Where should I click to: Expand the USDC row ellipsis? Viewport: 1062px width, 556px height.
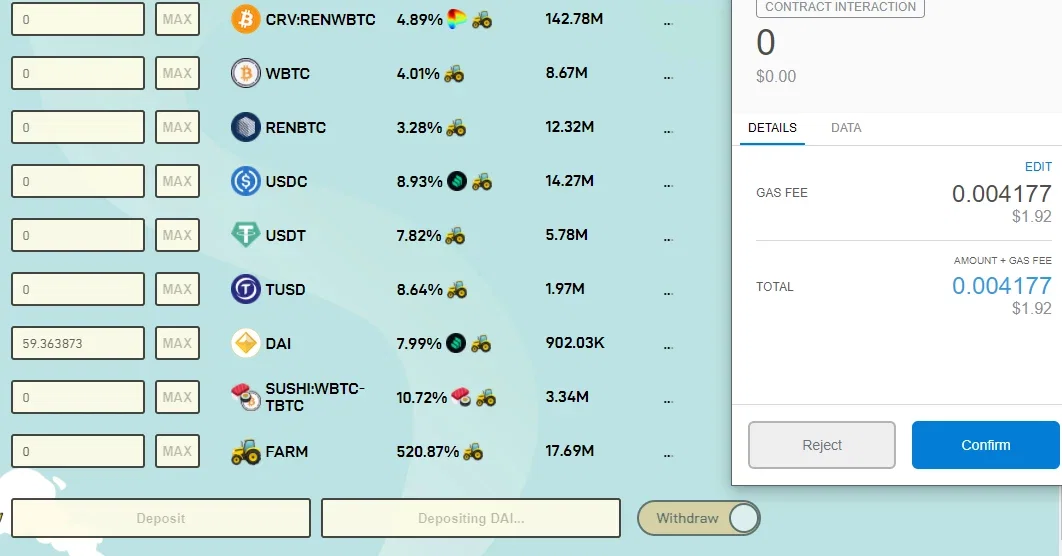(668, 186)
